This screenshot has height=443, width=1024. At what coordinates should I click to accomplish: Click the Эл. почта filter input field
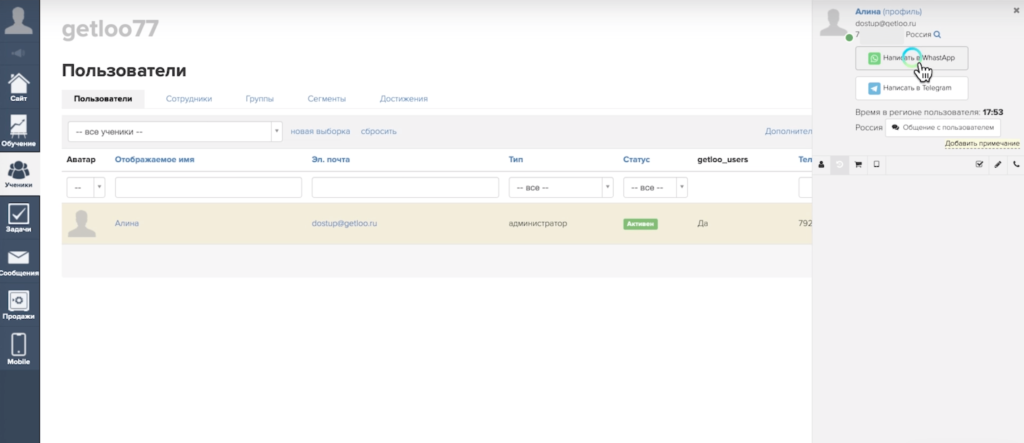(x=405, y=187)
